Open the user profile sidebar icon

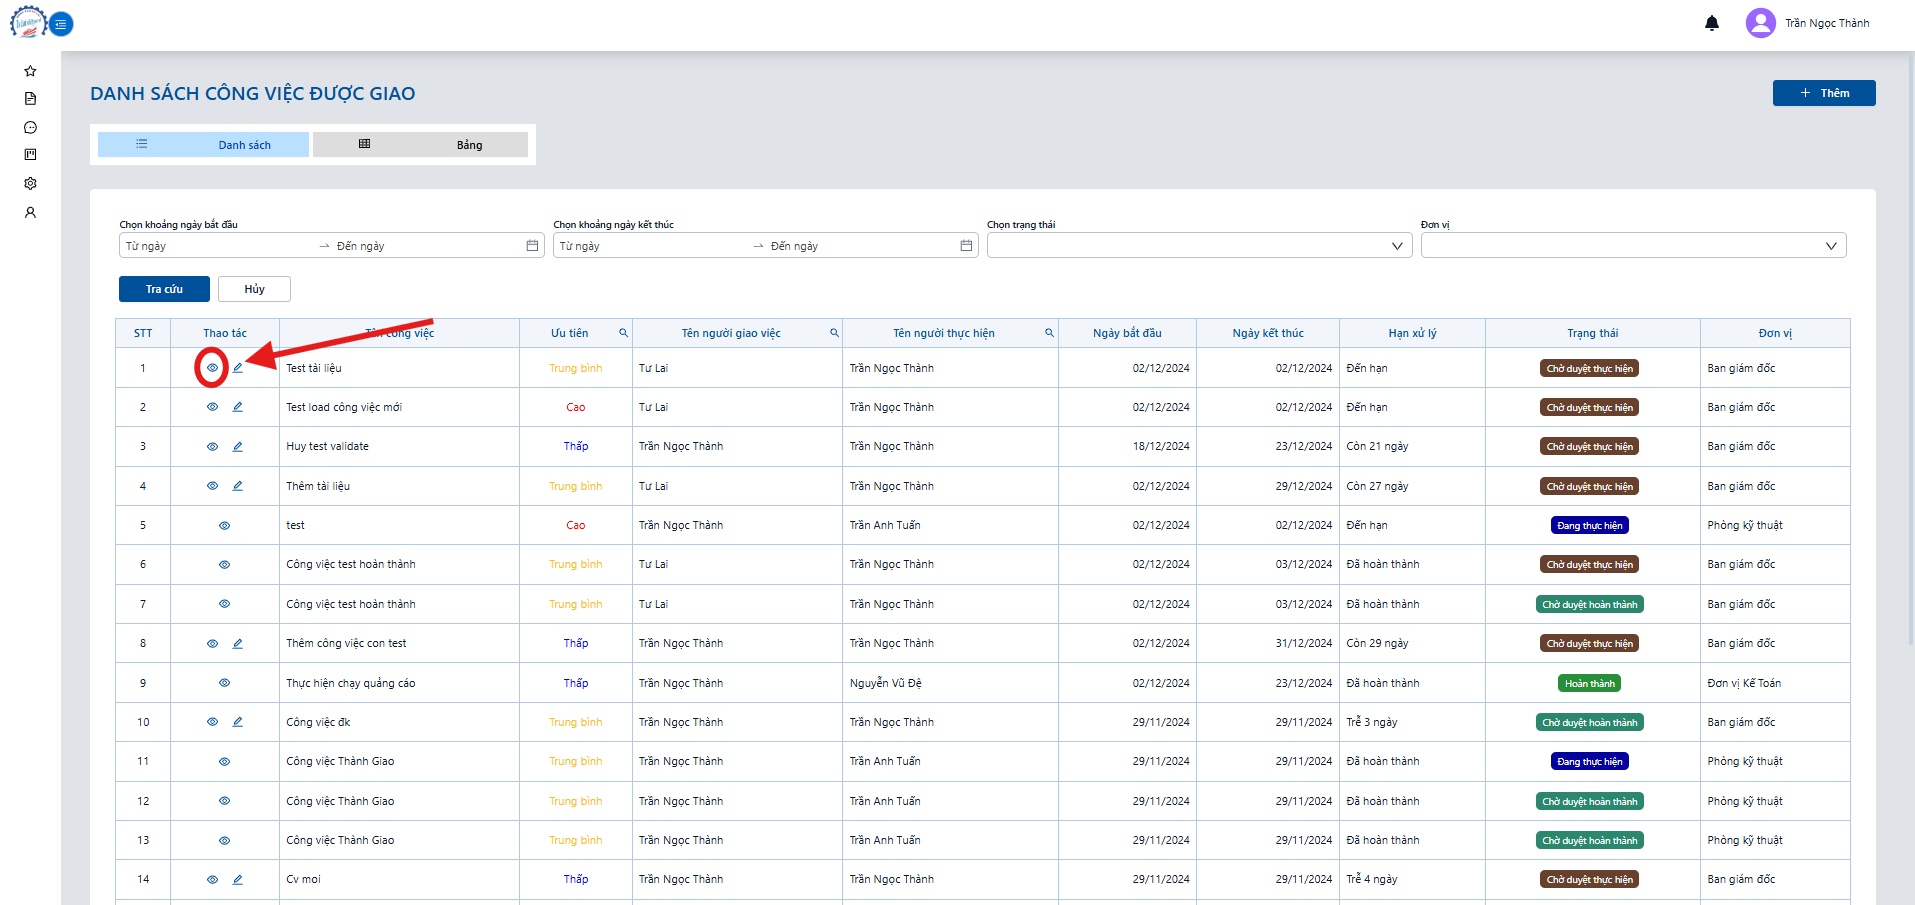30,212
